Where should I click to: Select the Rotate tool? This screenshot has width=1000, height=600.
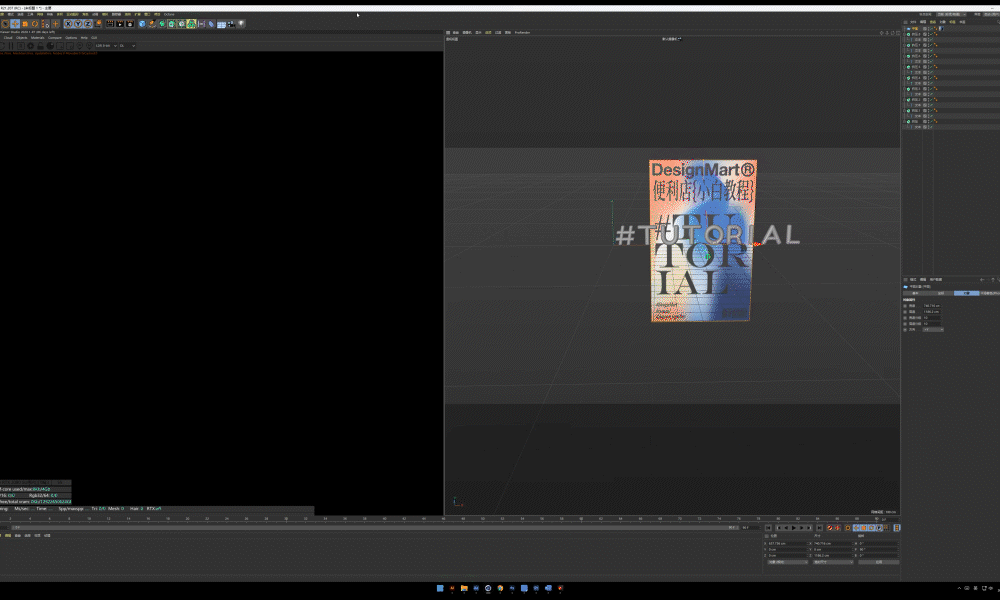point(34,24)
